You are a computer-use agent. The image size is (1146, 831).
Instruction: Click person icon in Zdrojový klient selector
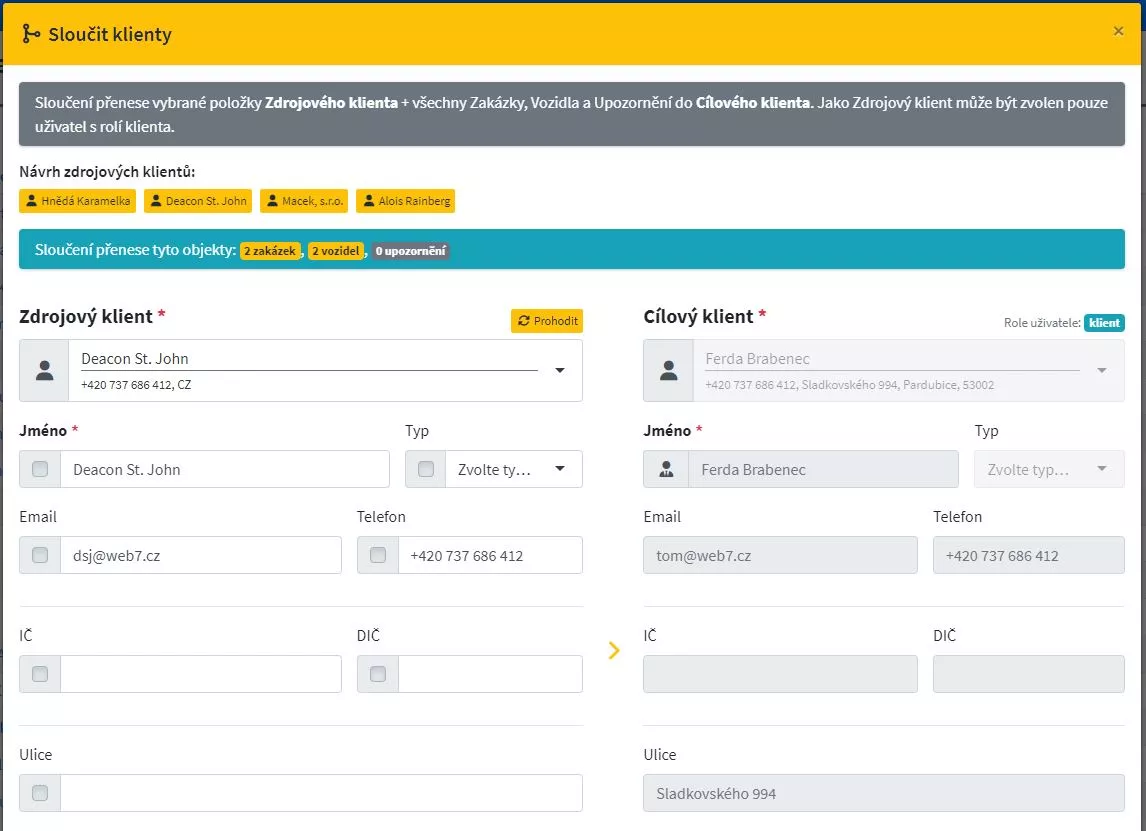click(x=45, y=371)
